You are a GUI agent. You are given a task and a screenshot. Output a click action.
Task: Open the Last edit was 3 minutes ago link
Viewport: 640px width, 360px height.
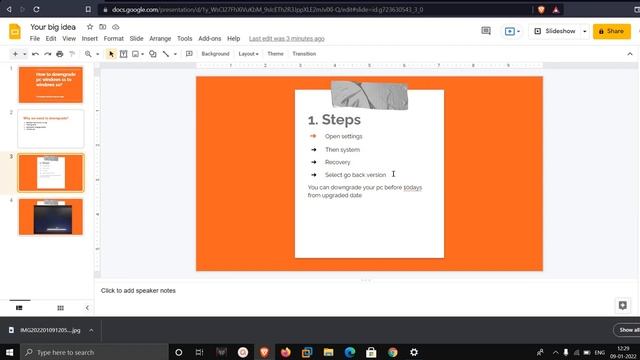coord(287,38)
